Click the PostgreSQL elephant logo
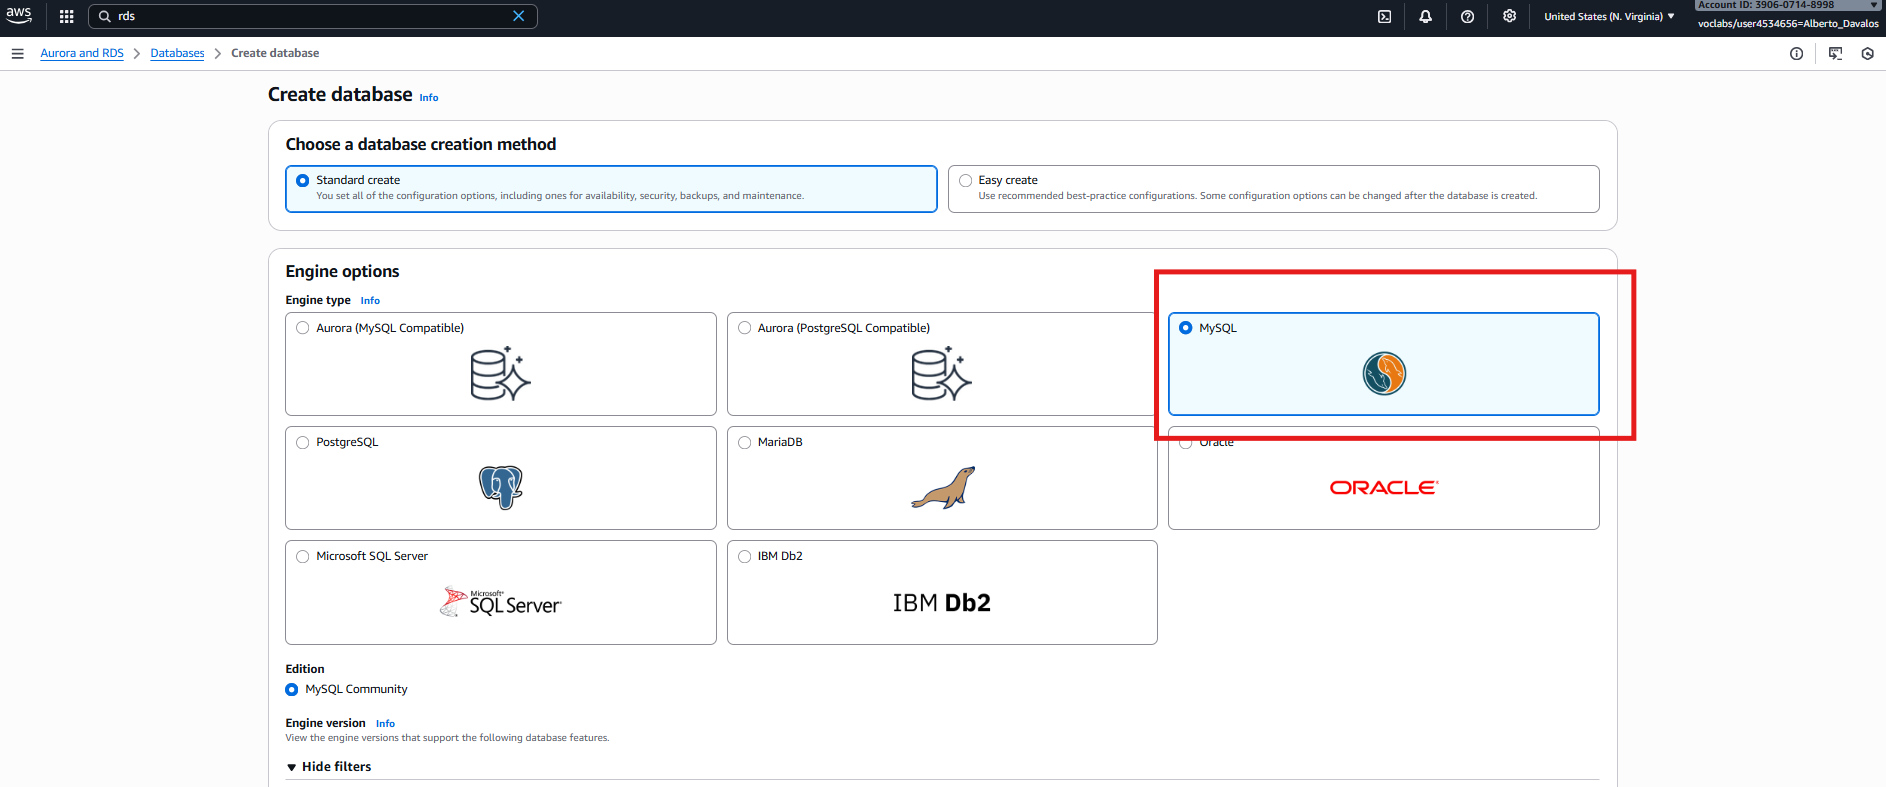This screenshot has height=787, width=1886. (x=501, y=487)
